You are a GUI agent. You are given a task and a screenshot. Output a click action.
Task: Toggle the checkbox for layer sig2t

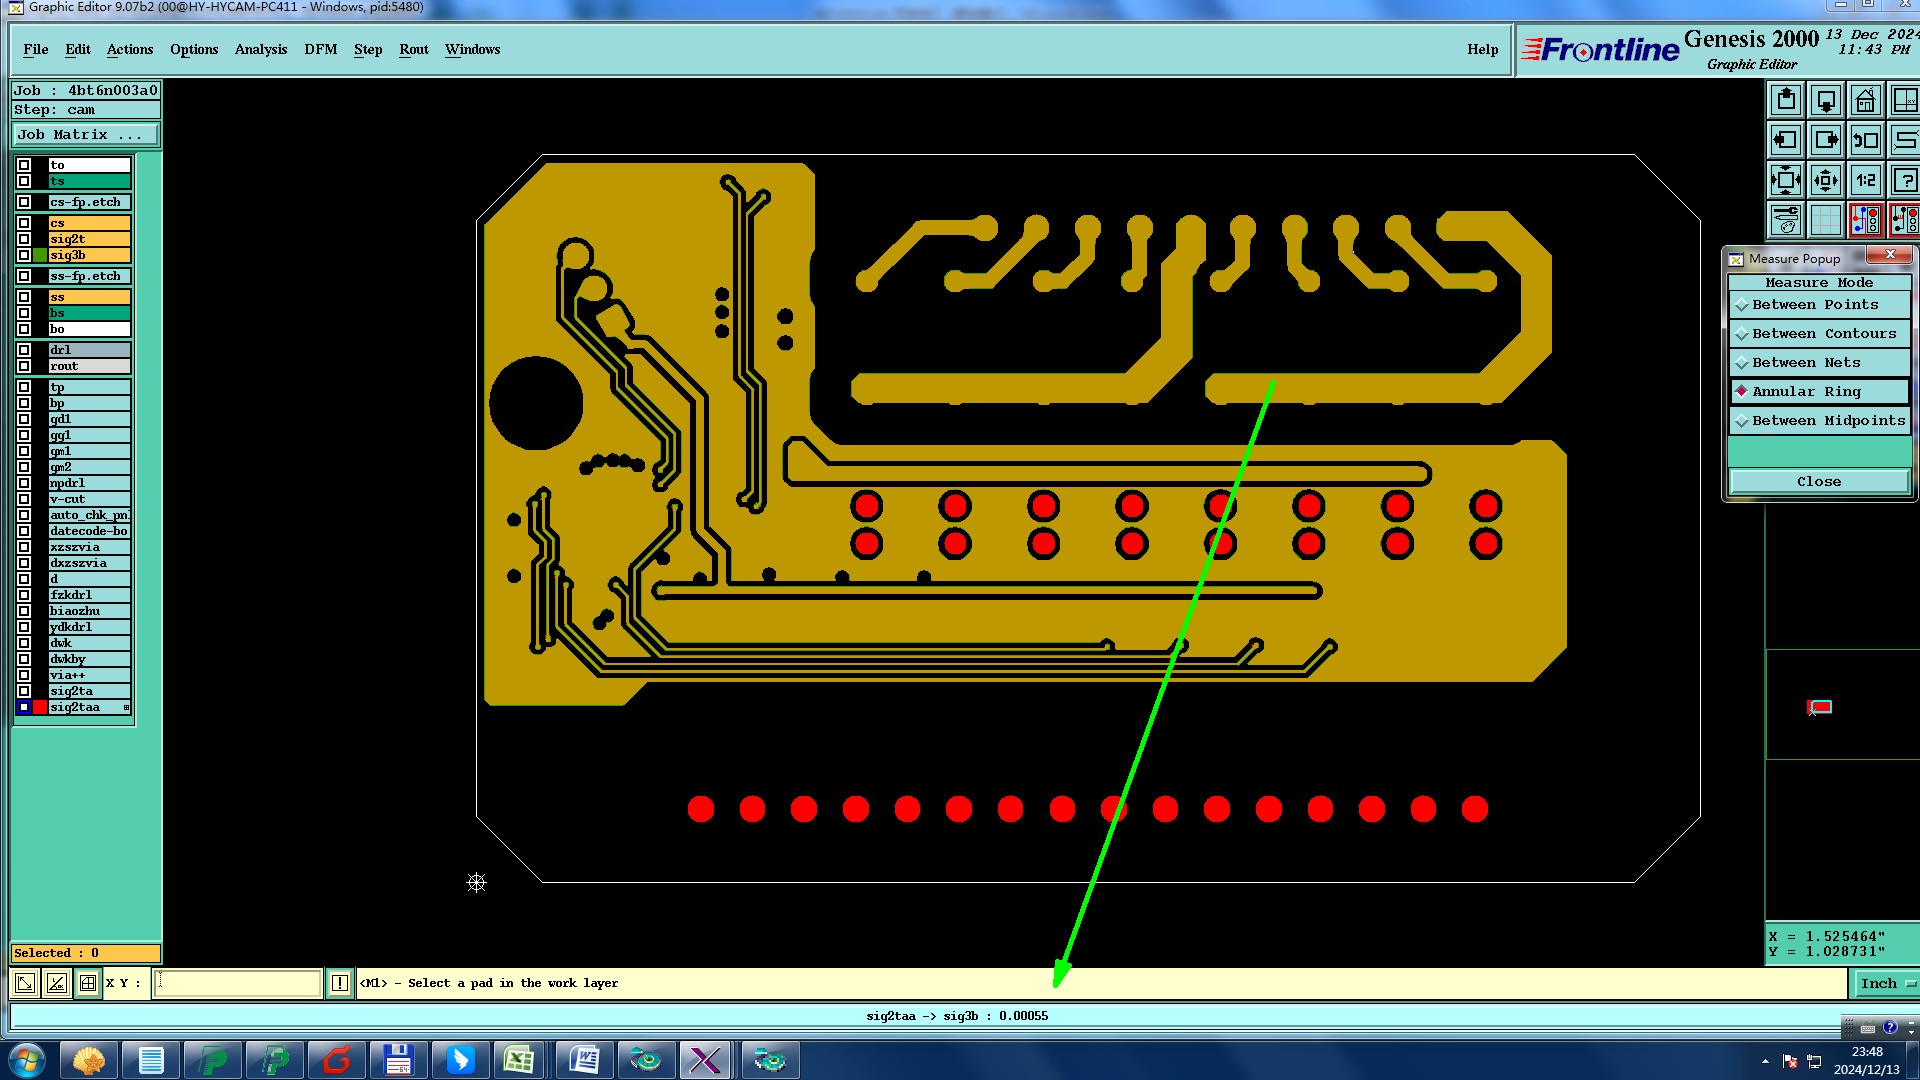click(24, 239)
